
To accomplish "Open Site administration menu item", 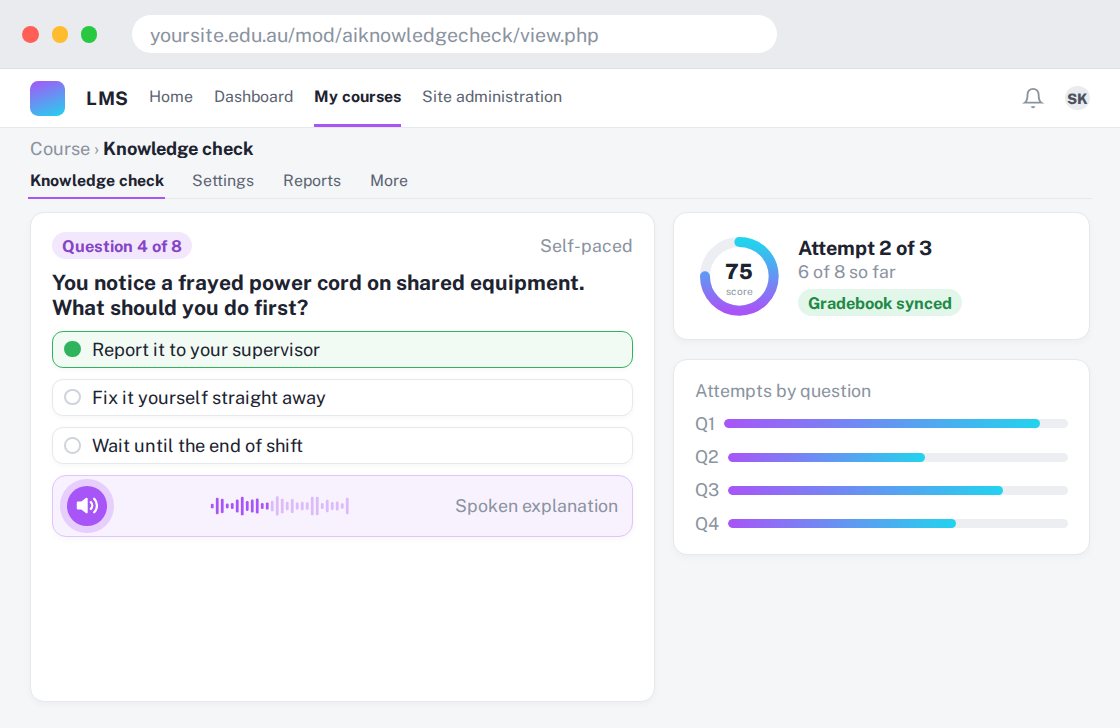I will (x=492, y=96).
